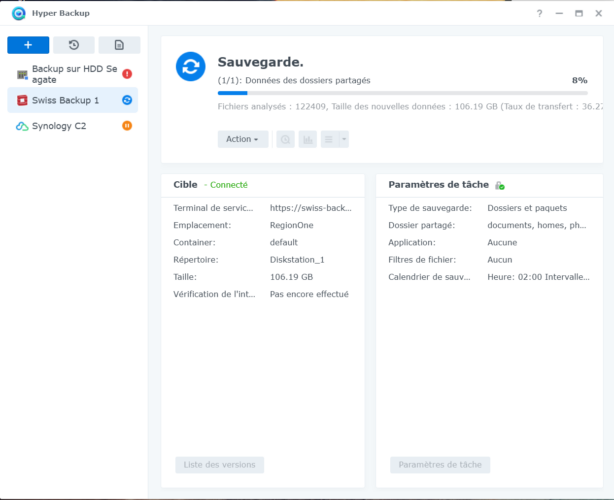
Task: Click the Heure: 02:00 Intervalle schedule value
Action: [x=538, y=277]
